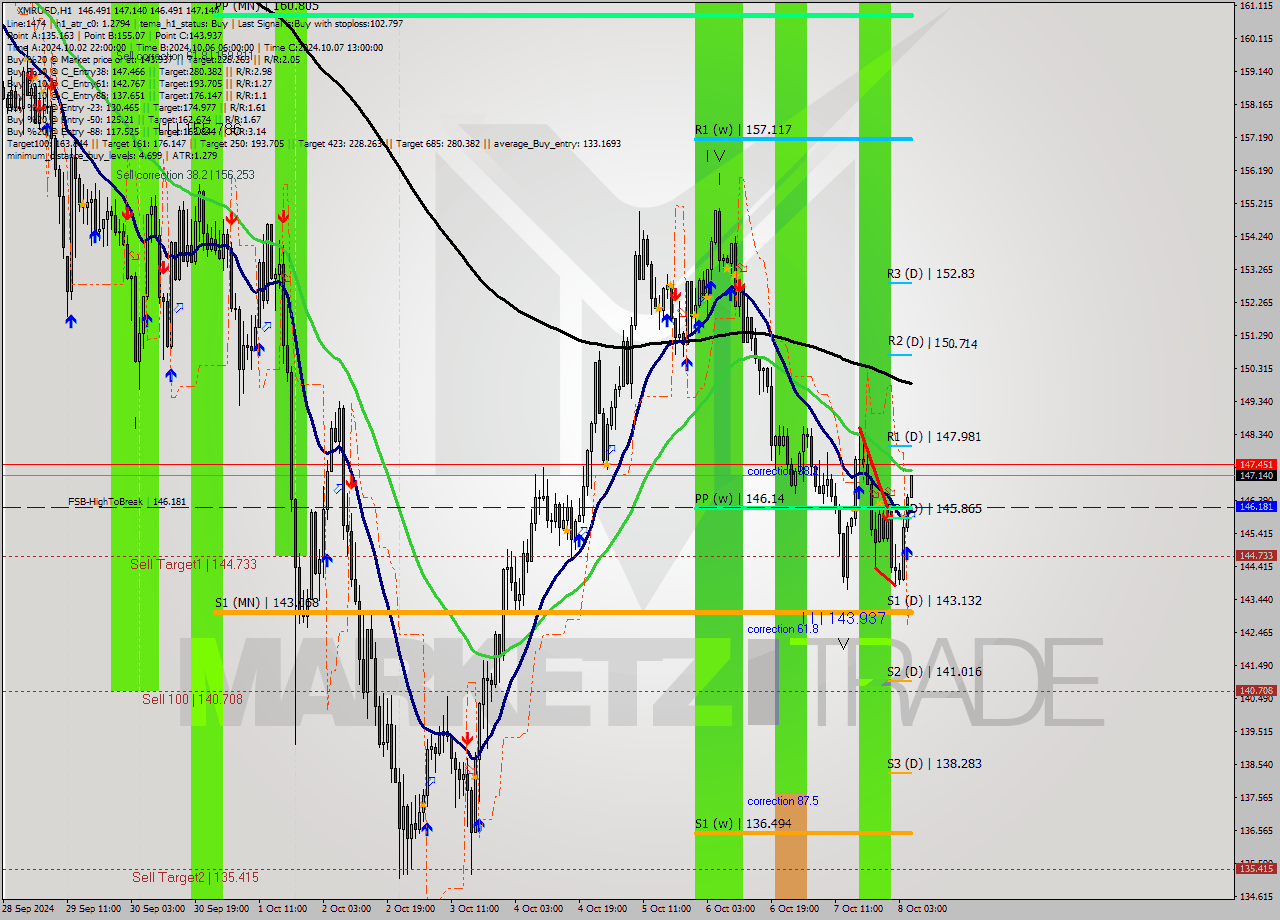Viewport: 1280px width, 920px height.
Task: Click the Point C:143.937 info text
Action: 188,36
